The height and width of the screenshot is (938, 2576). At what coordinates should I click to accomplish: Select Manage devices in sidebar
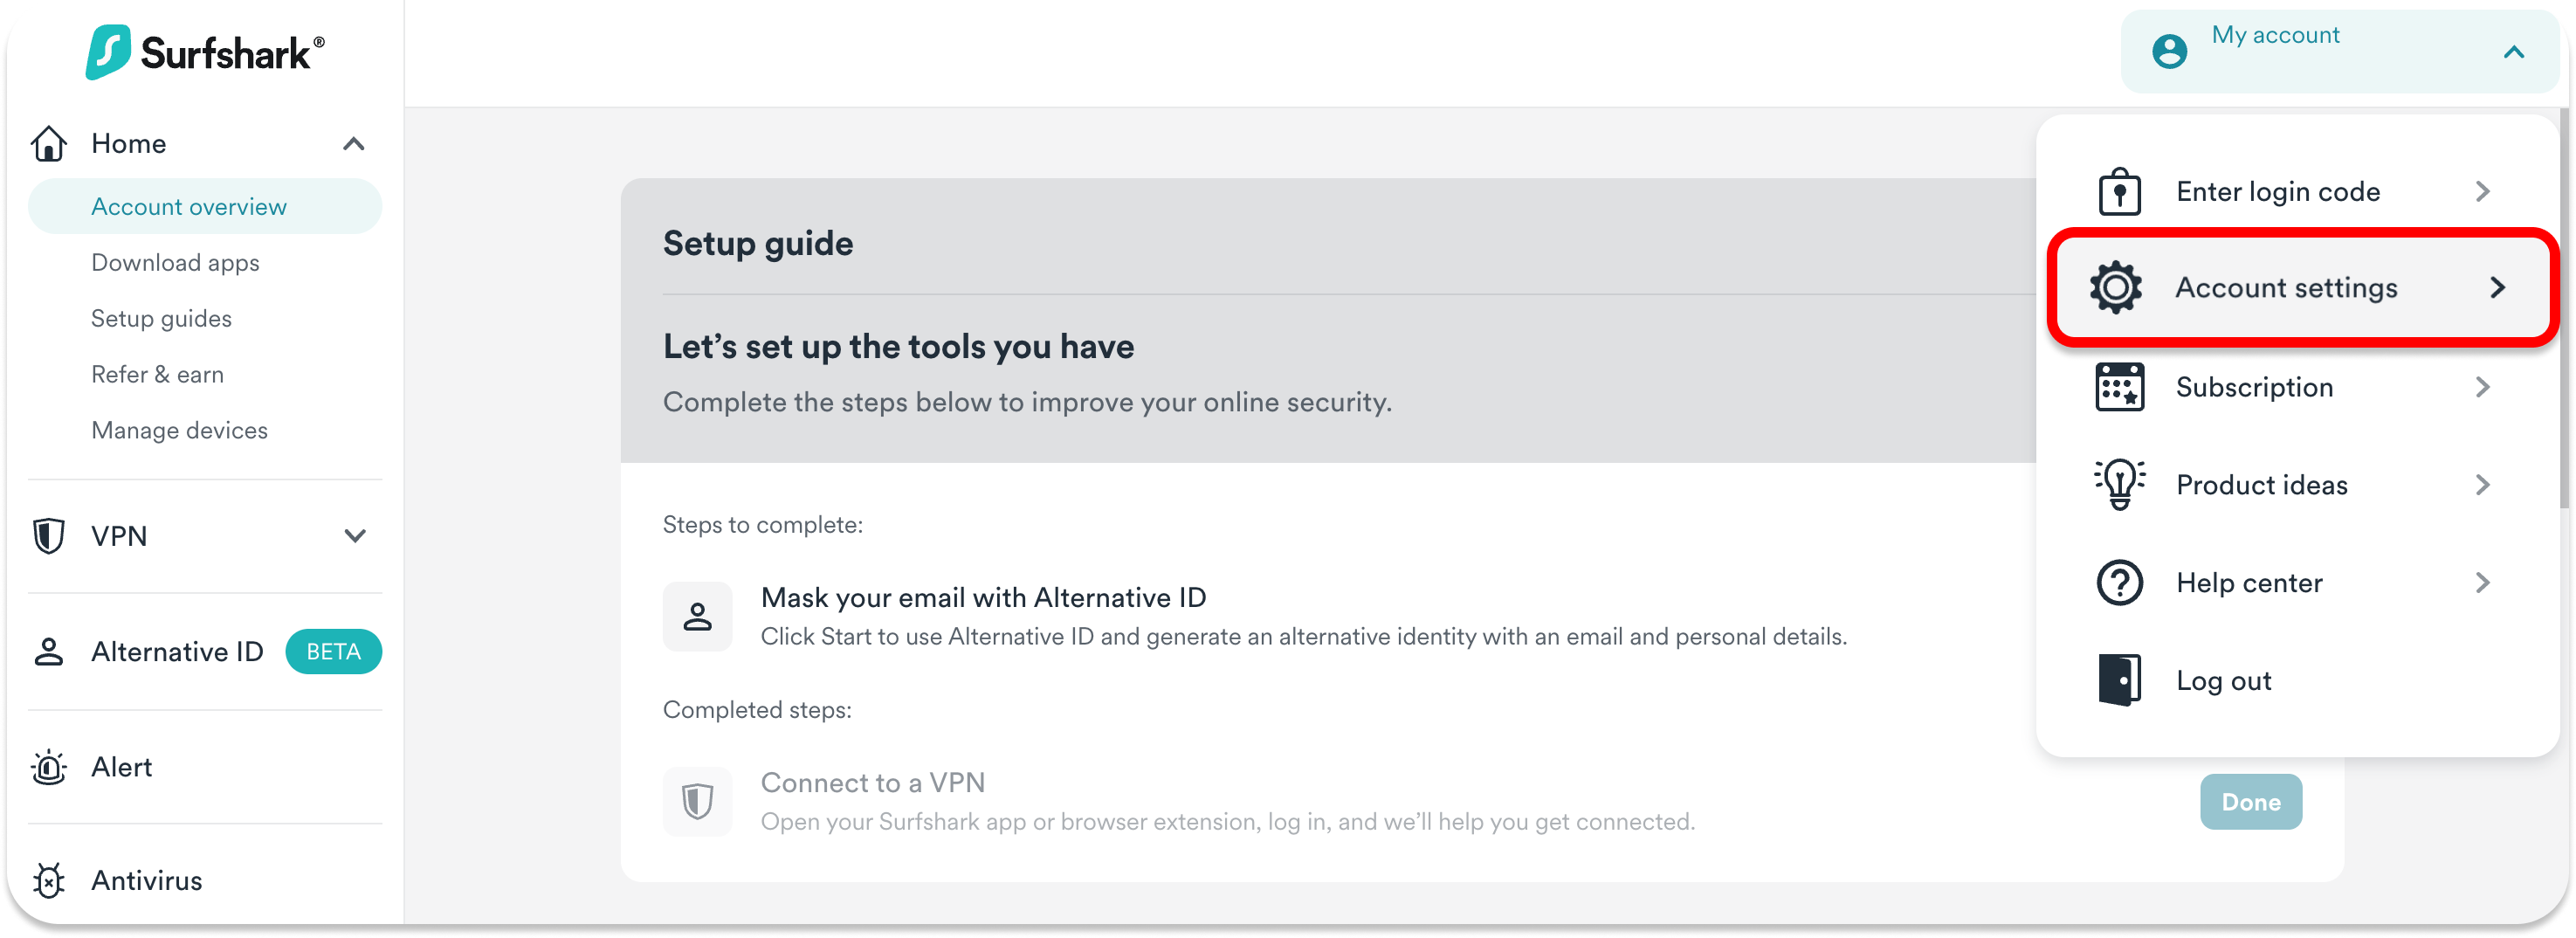(179, 430)
